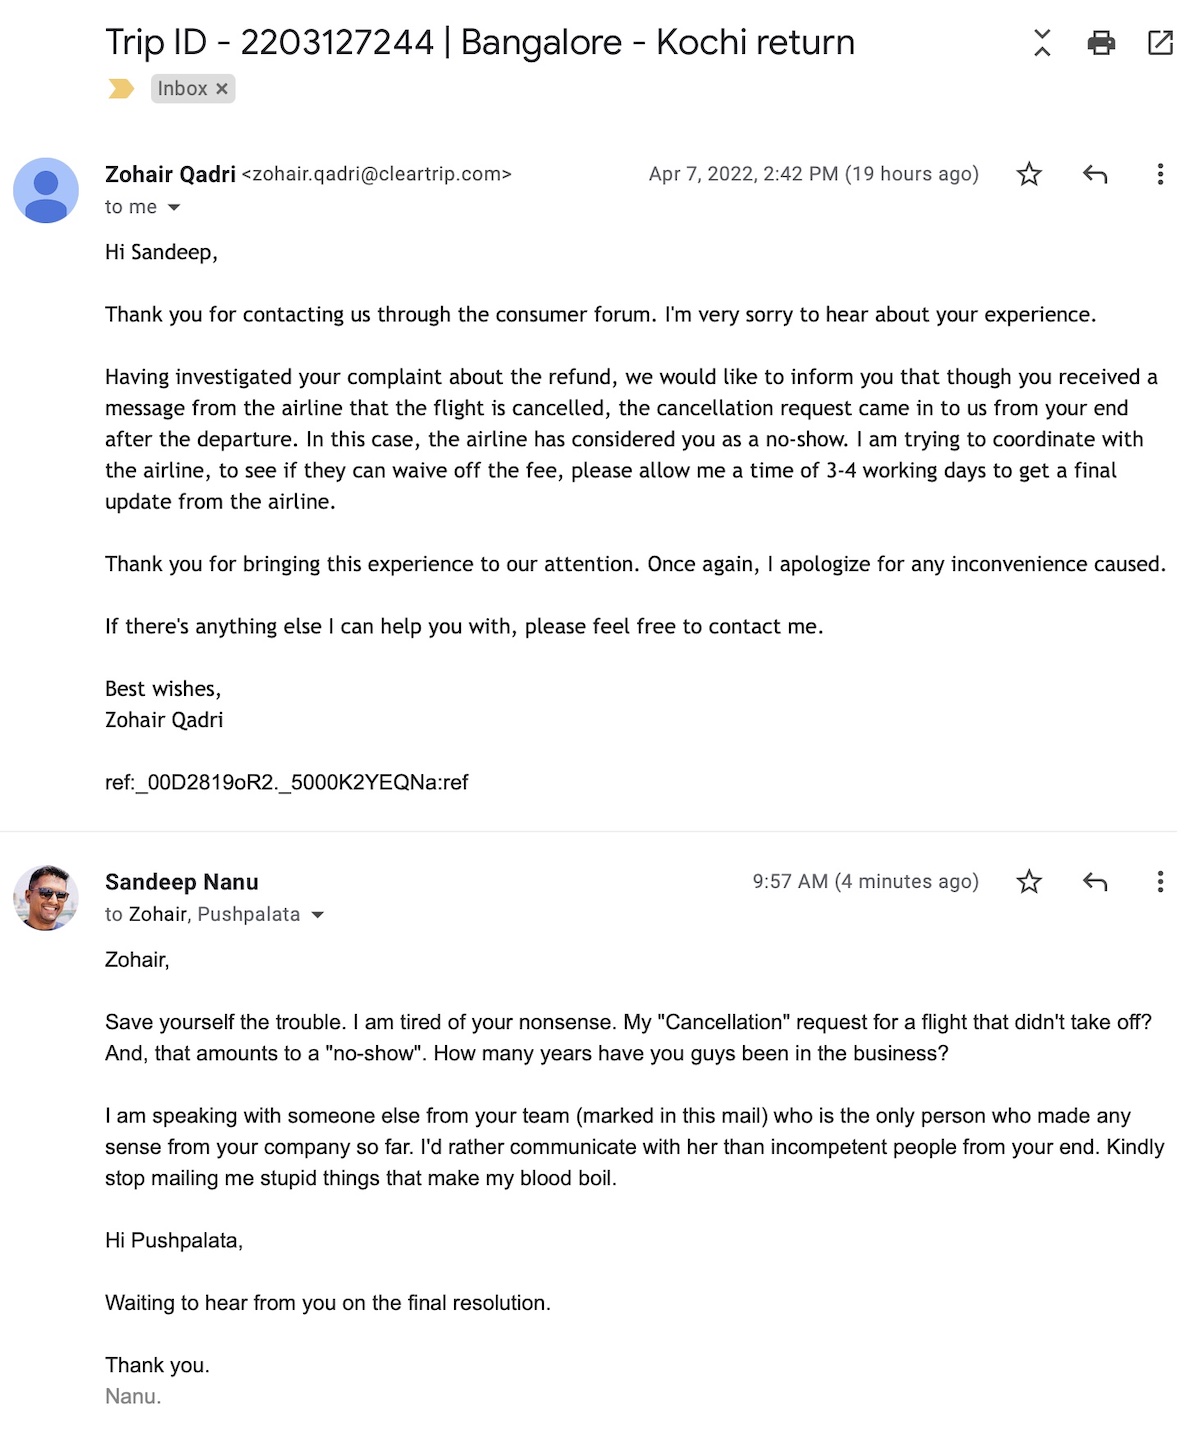Star Zohair Qadri's message
The image size is (1200, 1443).
[1029, 175]
